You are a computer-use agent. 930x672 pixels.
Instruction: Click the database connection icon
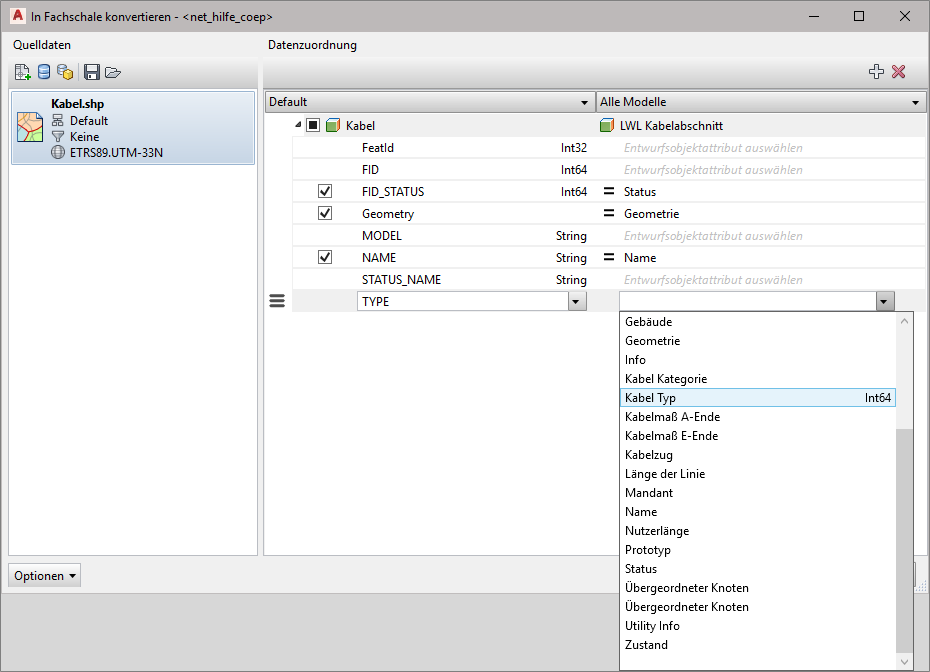click(x=44, y=72)
